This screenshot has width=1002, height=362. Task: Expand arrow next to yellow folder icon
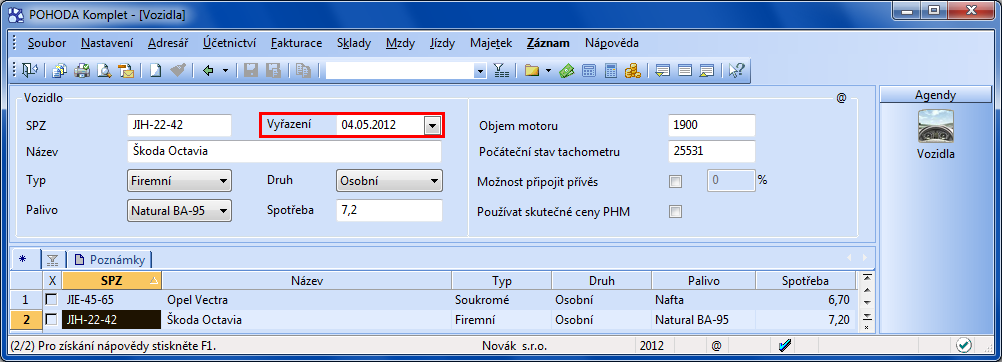coord(548,71)
